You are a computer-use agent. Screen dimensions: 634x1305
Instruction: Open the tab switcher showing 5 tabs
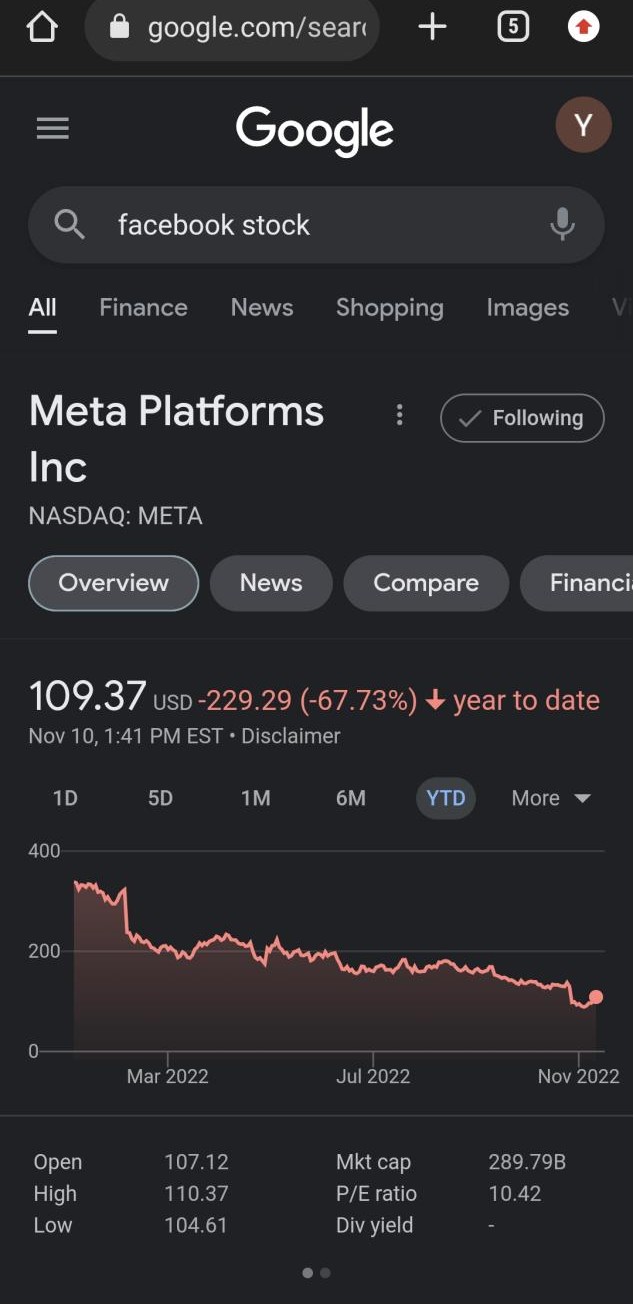click(x=512, y=27)
